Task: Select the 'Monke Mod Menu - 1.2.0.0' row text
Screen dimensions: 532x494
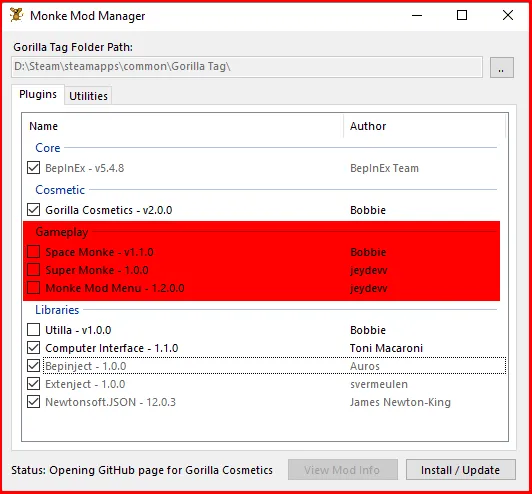Action: point(115,288)
